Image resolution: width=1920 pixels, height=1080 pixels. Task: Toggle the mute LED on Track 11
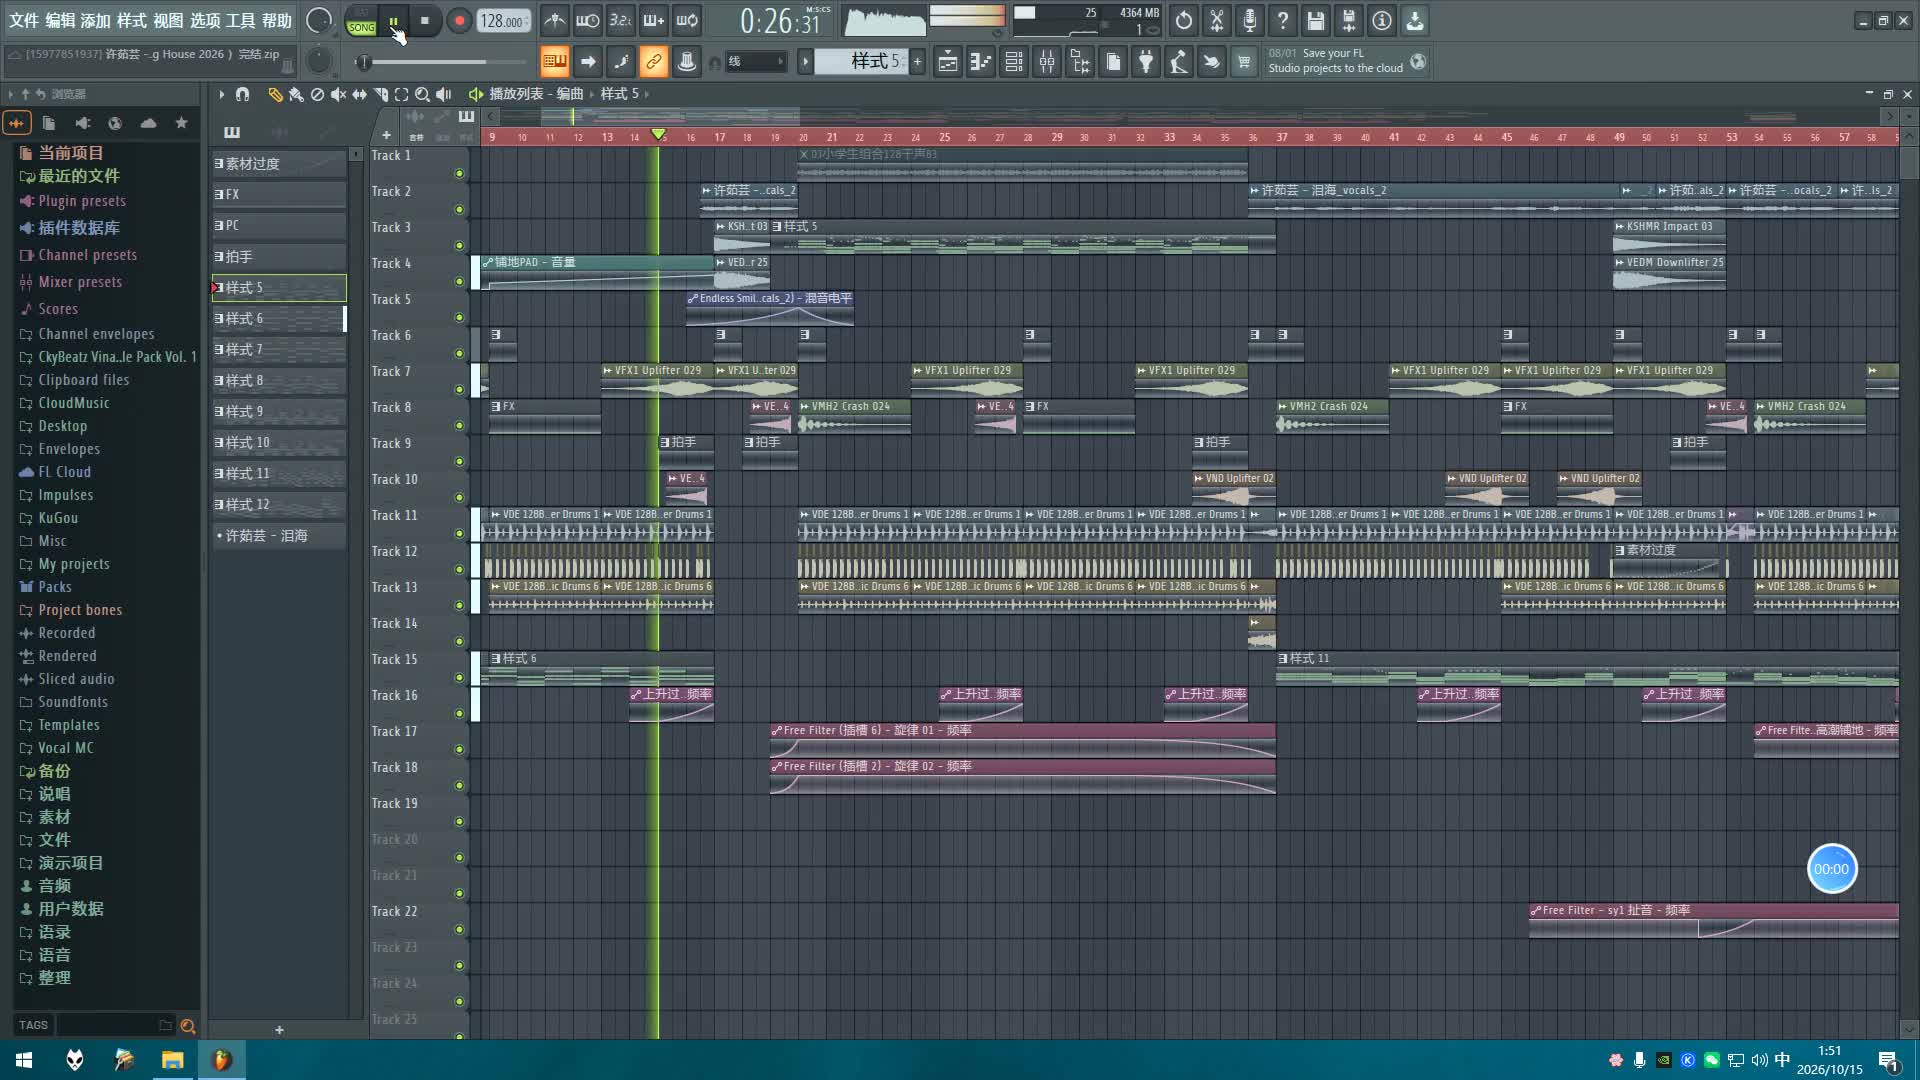(459, 534)
